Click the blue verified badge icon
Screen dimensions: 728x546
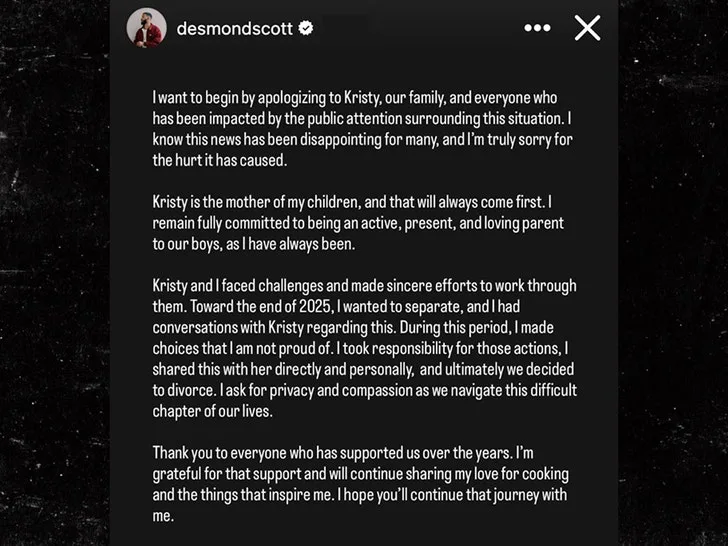point(306,28)
